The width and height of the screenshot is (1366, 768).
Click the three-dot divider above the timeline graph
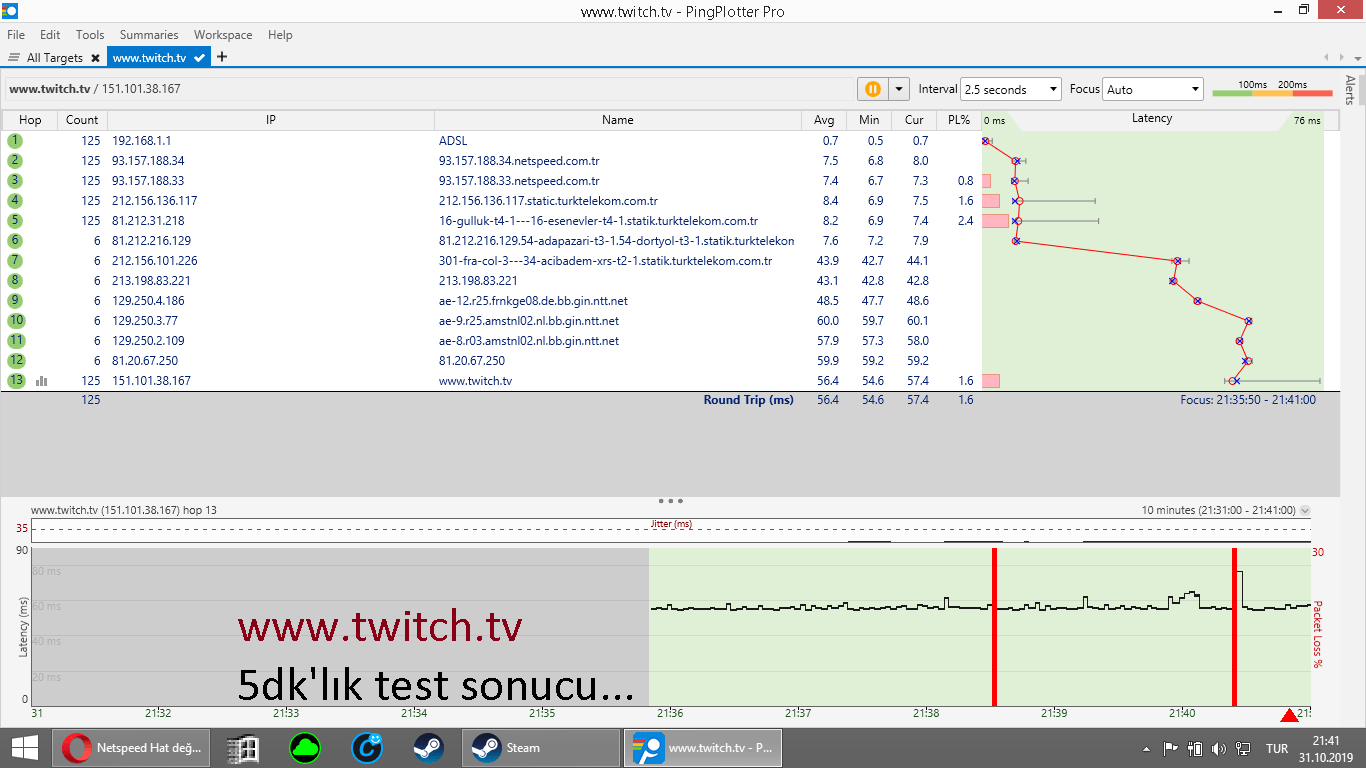671,500
